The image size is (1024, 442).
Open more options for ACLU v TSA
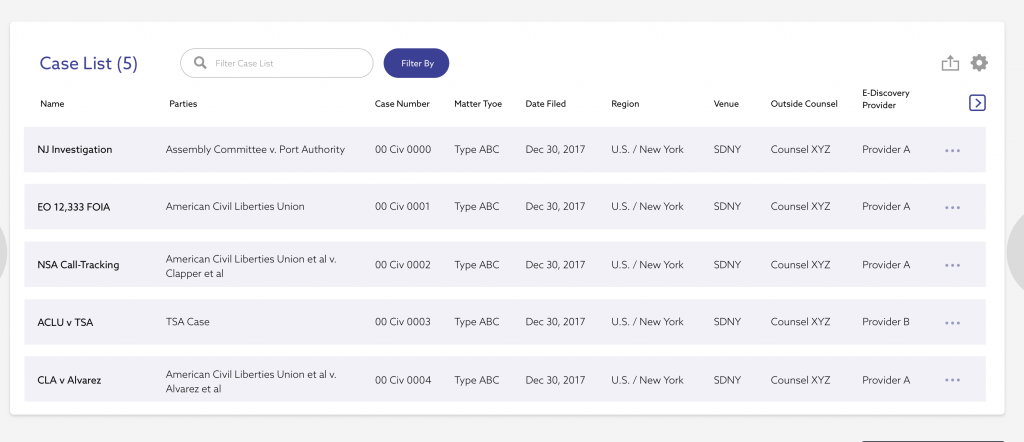pyautogui.click(x=952, y=323)
